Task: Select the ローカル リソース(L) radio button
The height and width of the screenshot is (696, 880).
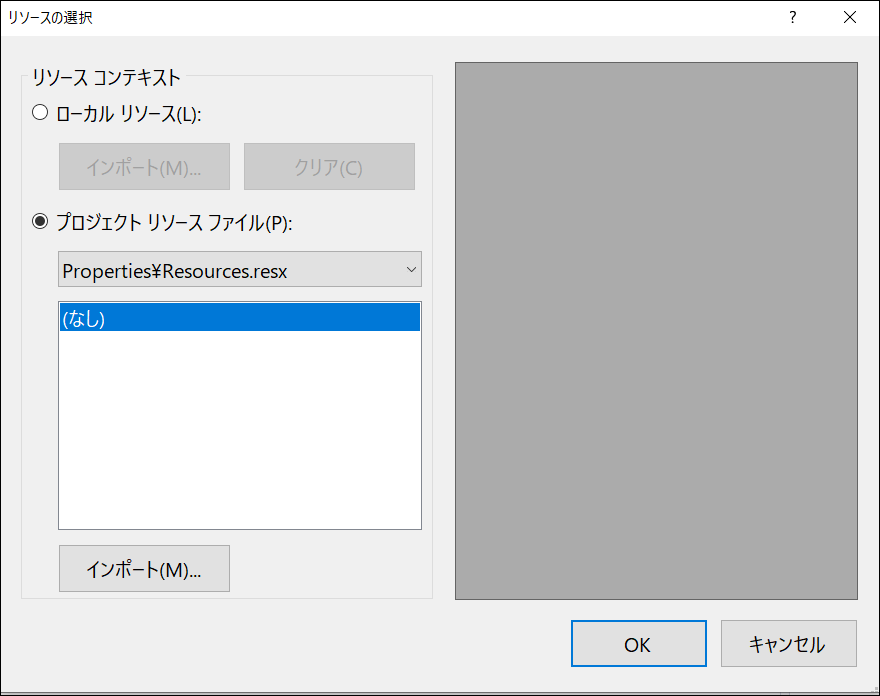Action: [40, 112]
